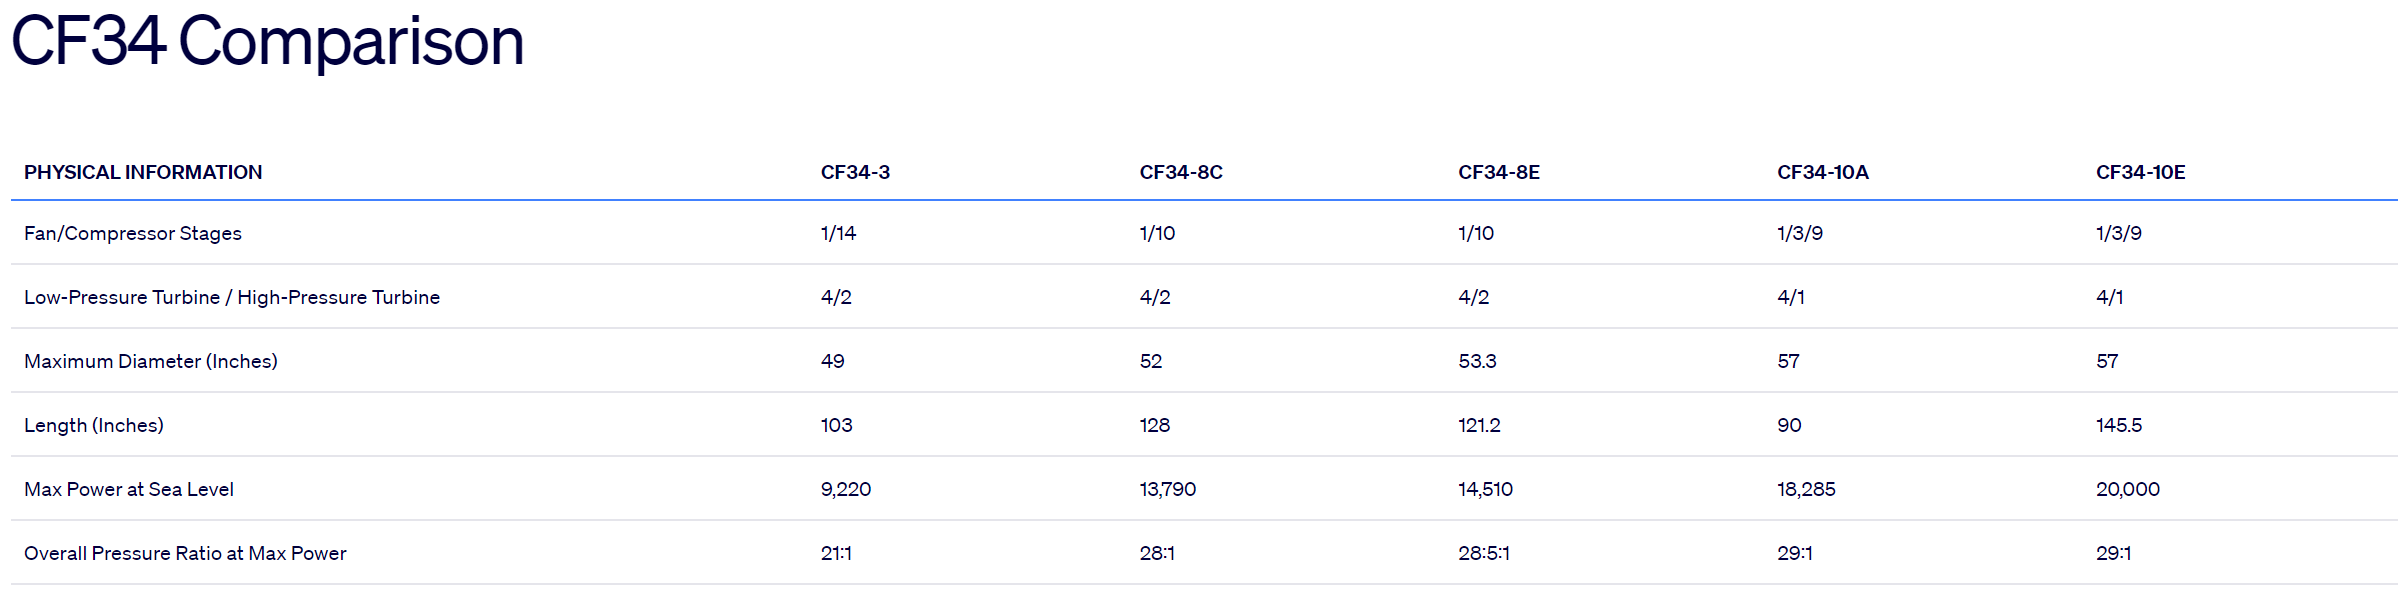Viewport: 2398px width, 607px height.
Task: Click the 1/14 stages value for CF34-3
Action: [x=839, y=233]
